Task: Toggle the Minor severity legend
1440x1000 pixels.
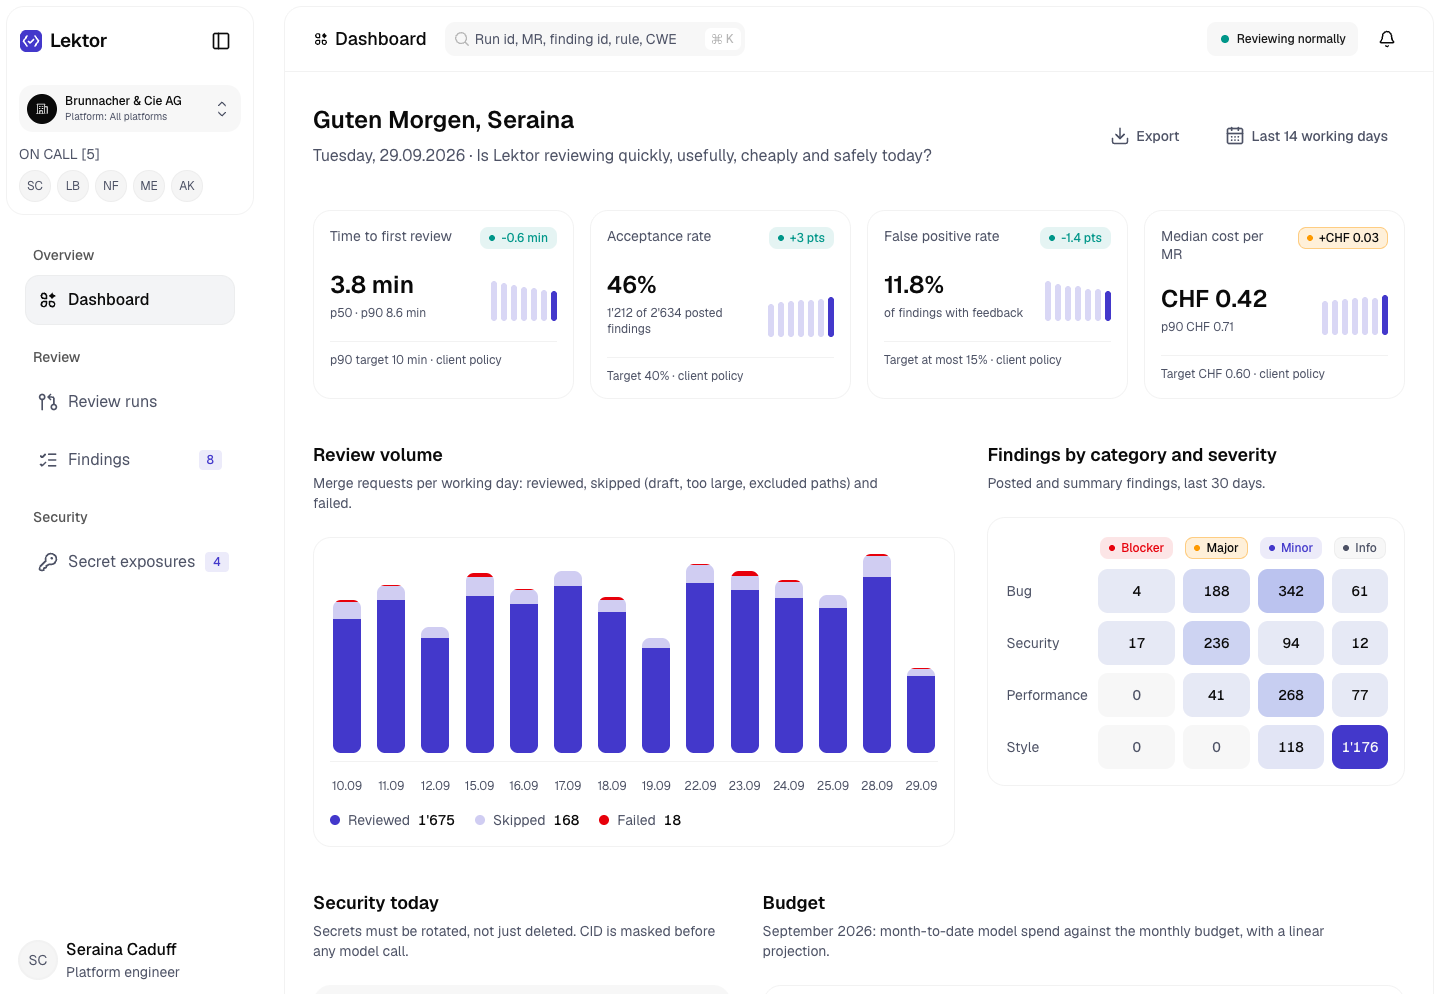Action: coord(1291,548)
